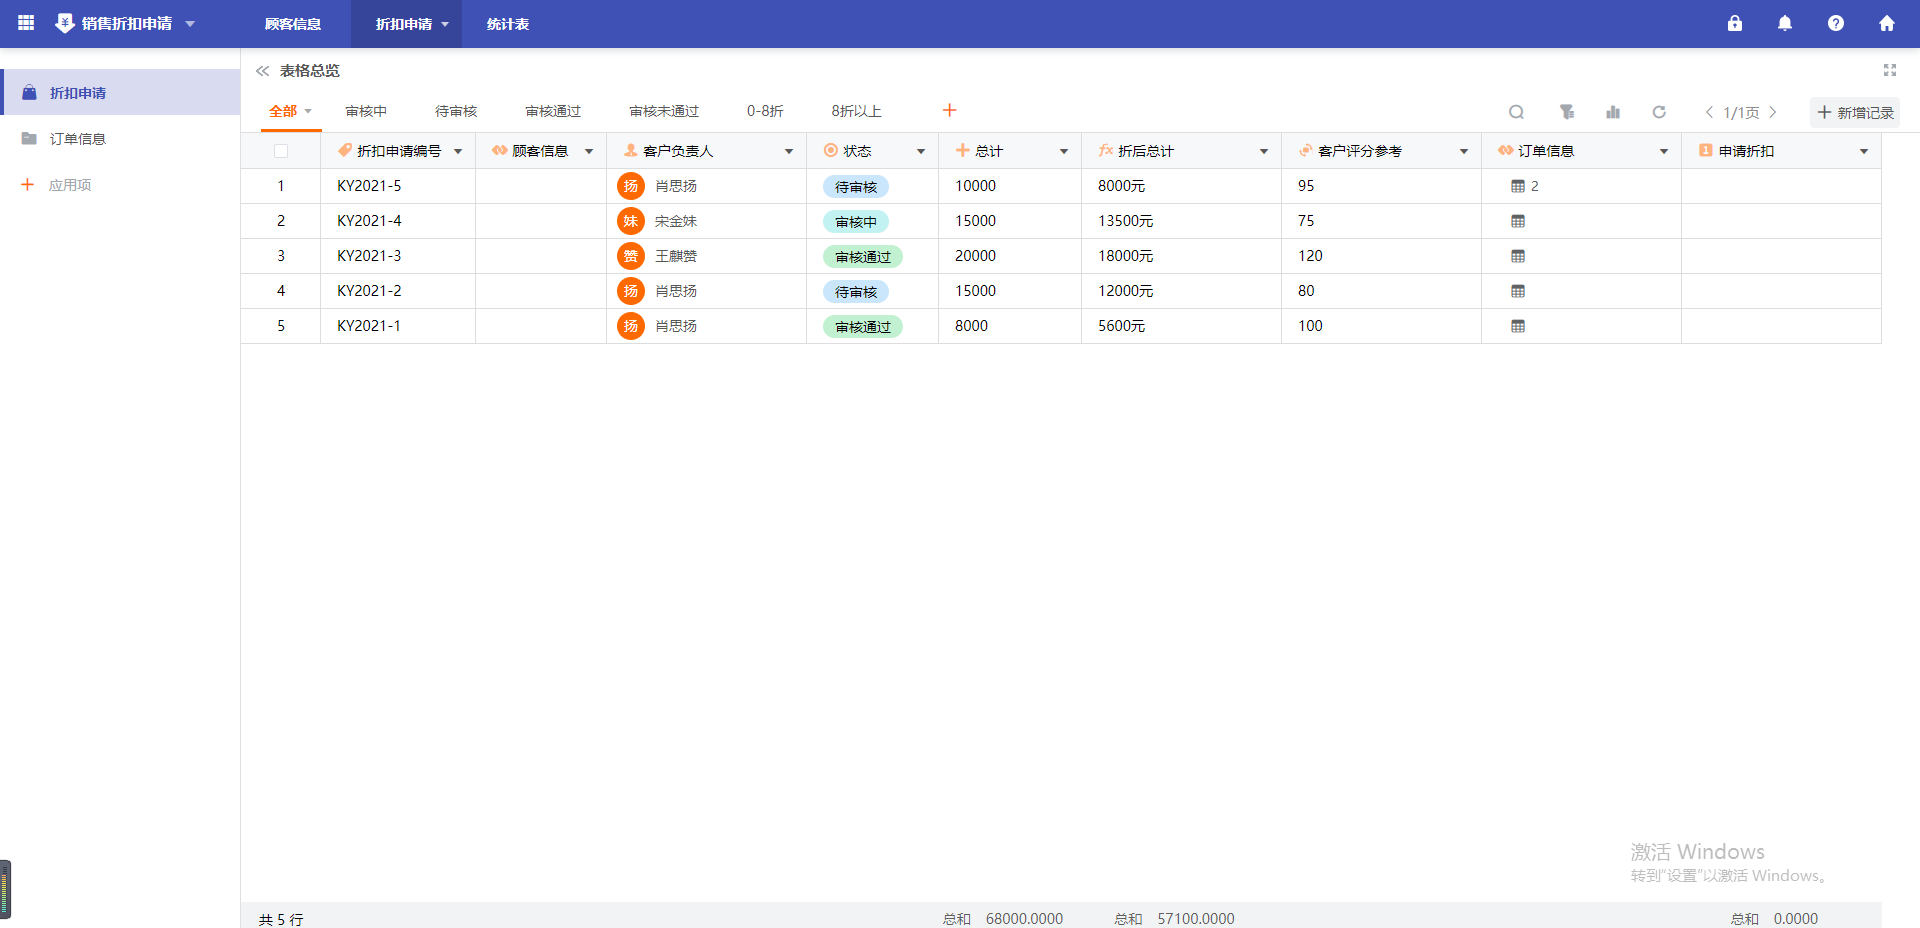The image size is (1920, 928).
Task: Click the lock icon in top bar
Action: (1735, 23)
